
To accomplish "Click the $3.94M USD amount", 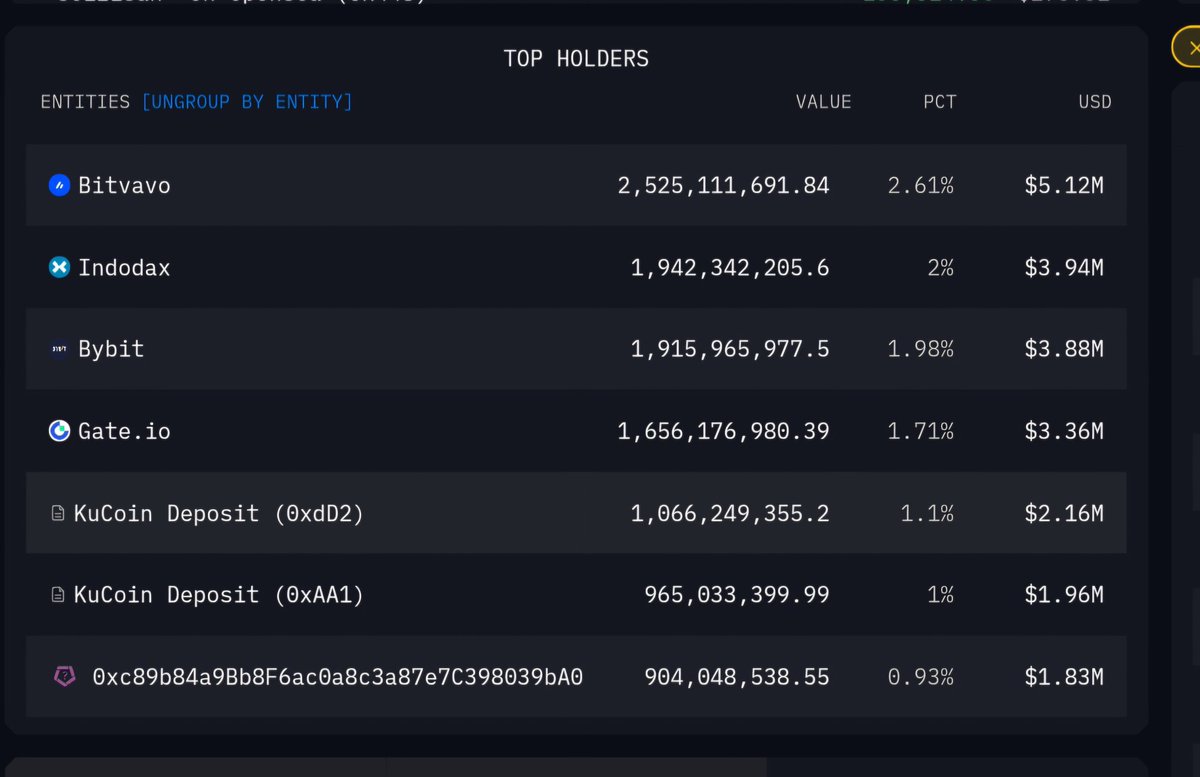I will pyautogui.click(x=1064, y=268).
